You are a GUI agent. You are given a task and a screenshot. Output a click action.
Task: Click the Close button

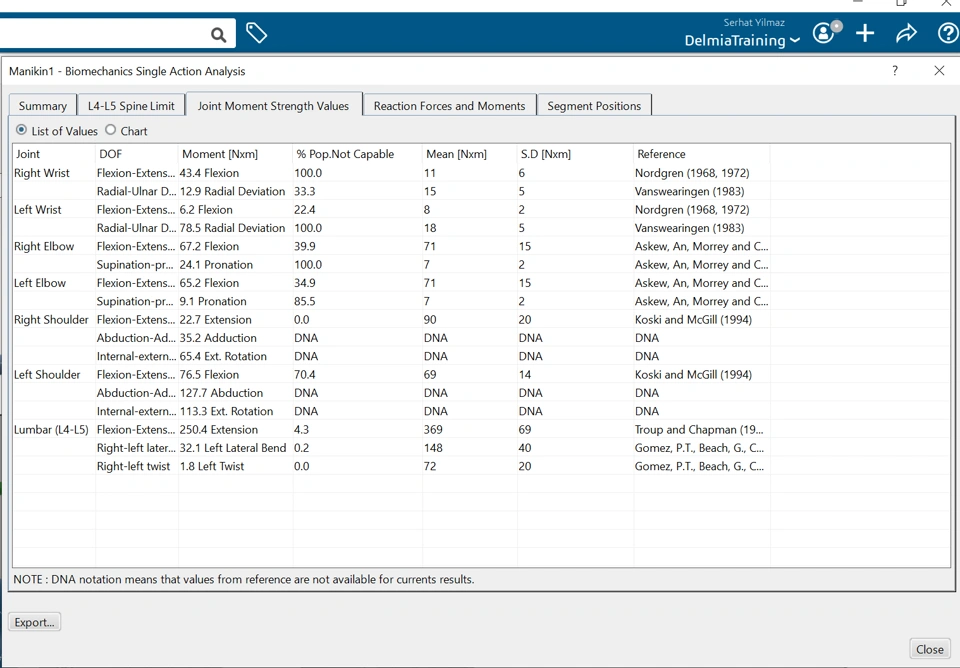pyautogui.click(x=929, y=649)
